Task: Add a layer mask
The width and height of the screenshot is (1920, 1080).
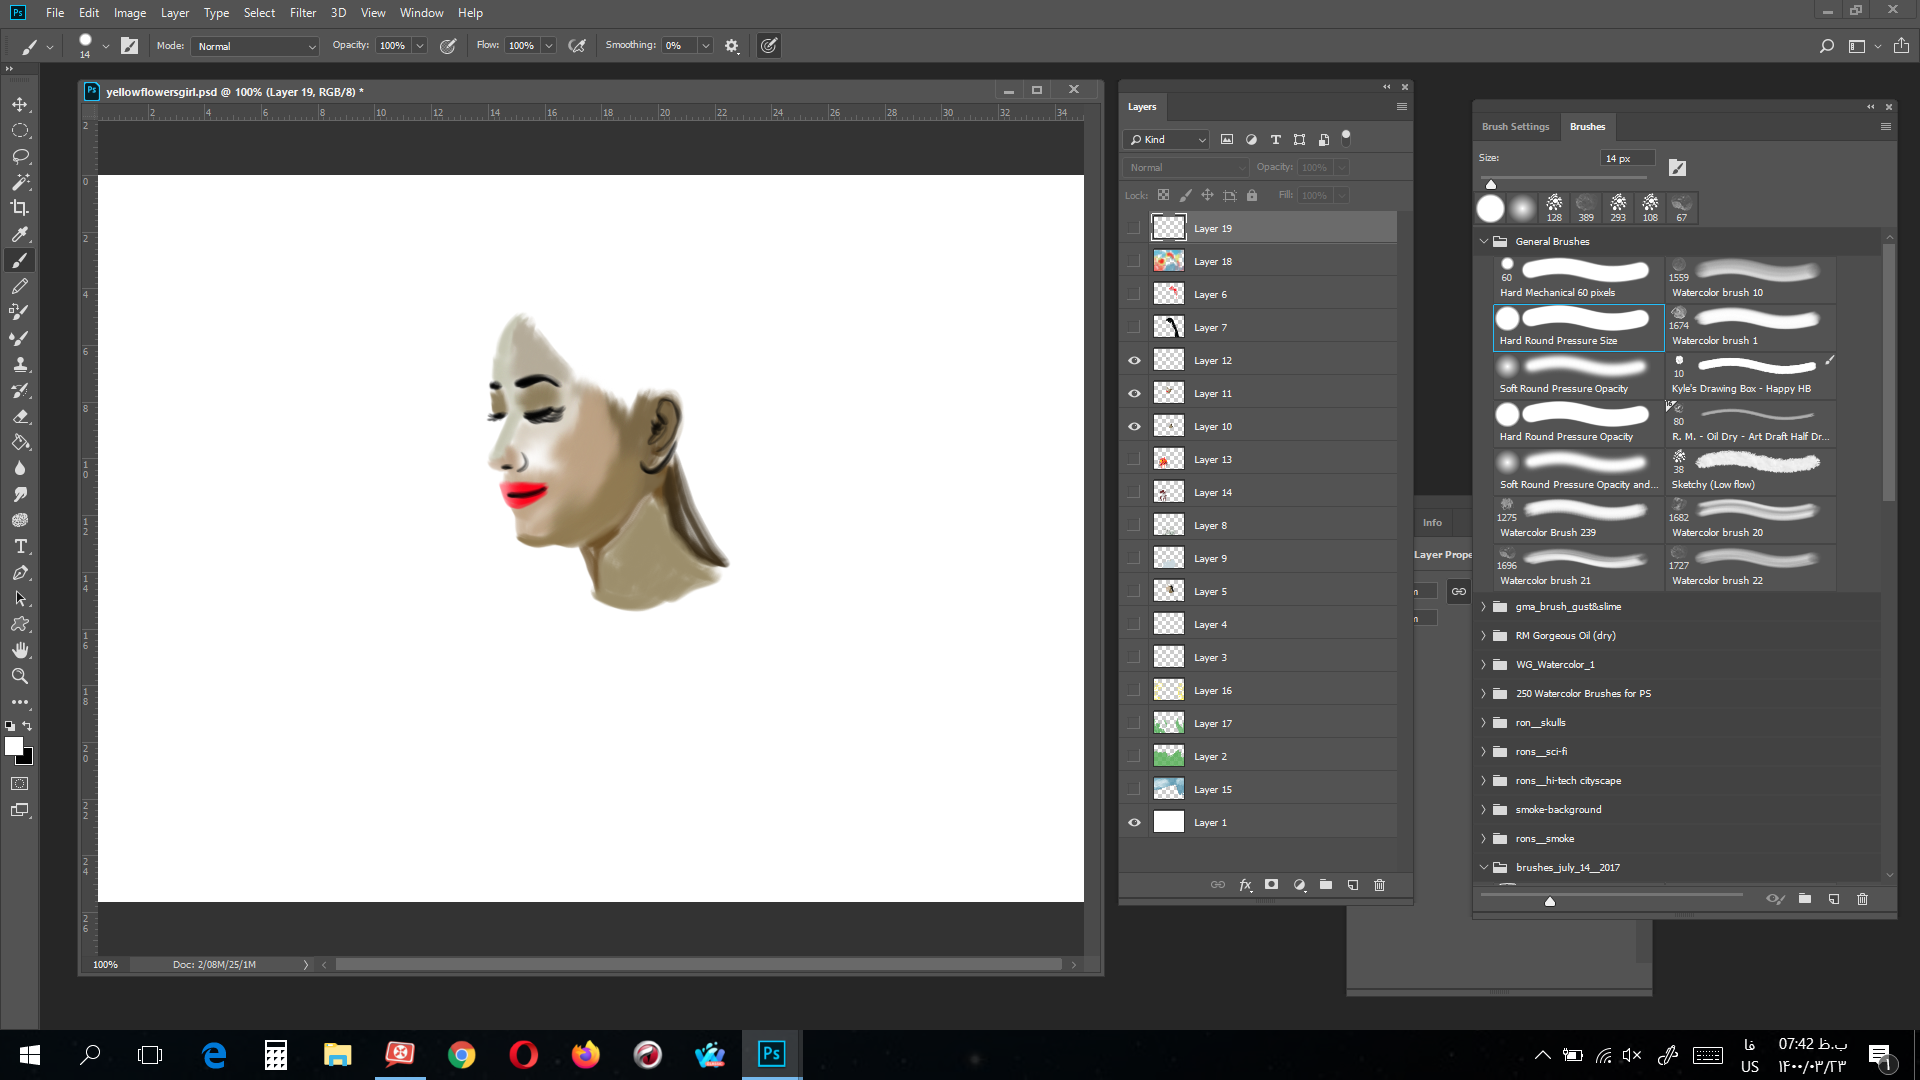Action: [x=1272, y=885]
